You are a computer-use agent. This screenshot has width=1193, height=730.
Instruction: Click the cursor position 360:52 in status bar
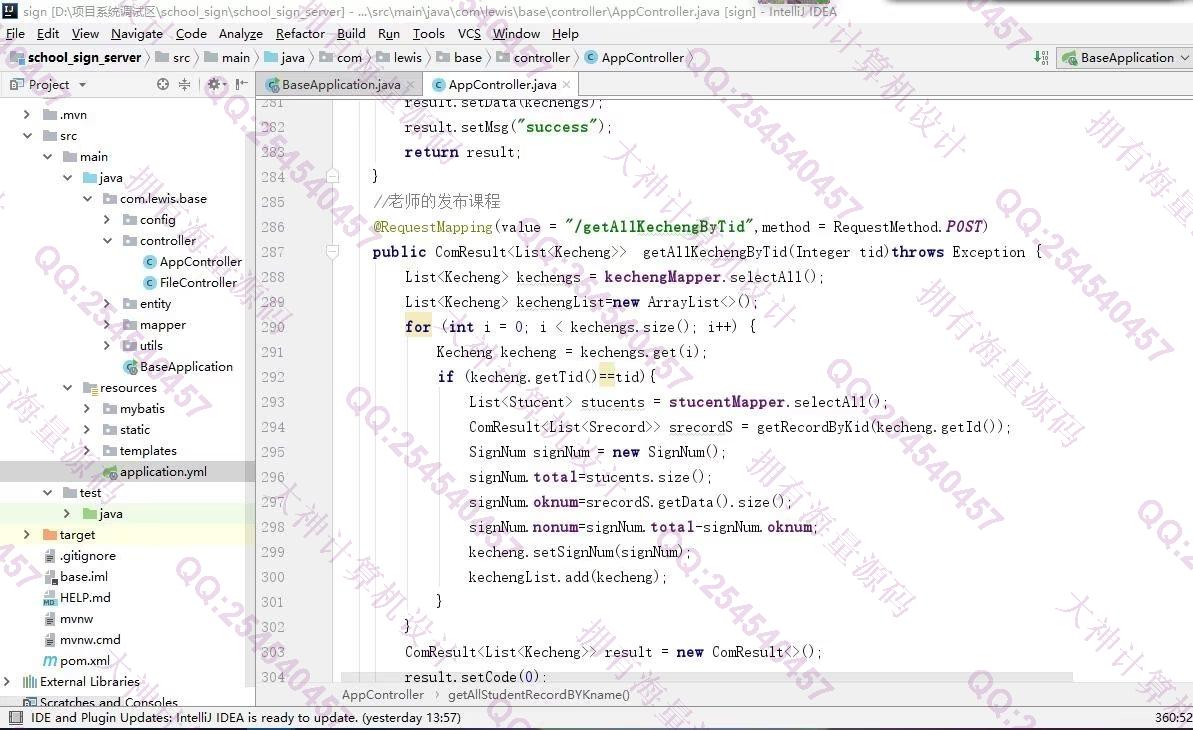(x=1173, y=717)
